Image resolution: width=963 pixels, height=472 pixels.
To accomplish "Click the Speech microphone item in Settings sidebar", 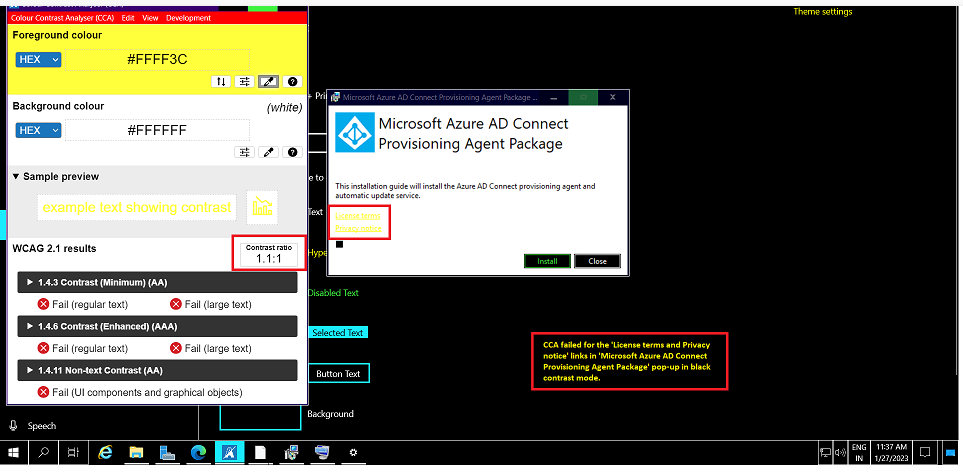I will [x=34, y=425].
